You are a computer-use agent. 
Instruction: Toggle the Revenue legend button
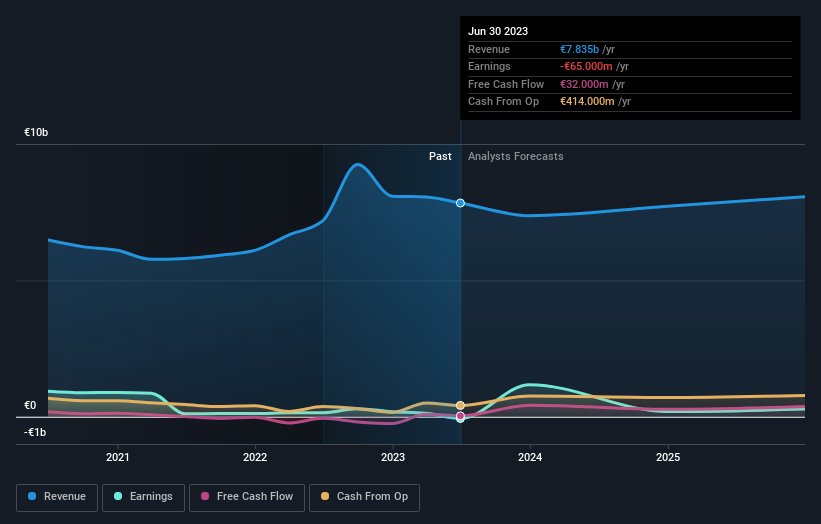pos(57,497)
